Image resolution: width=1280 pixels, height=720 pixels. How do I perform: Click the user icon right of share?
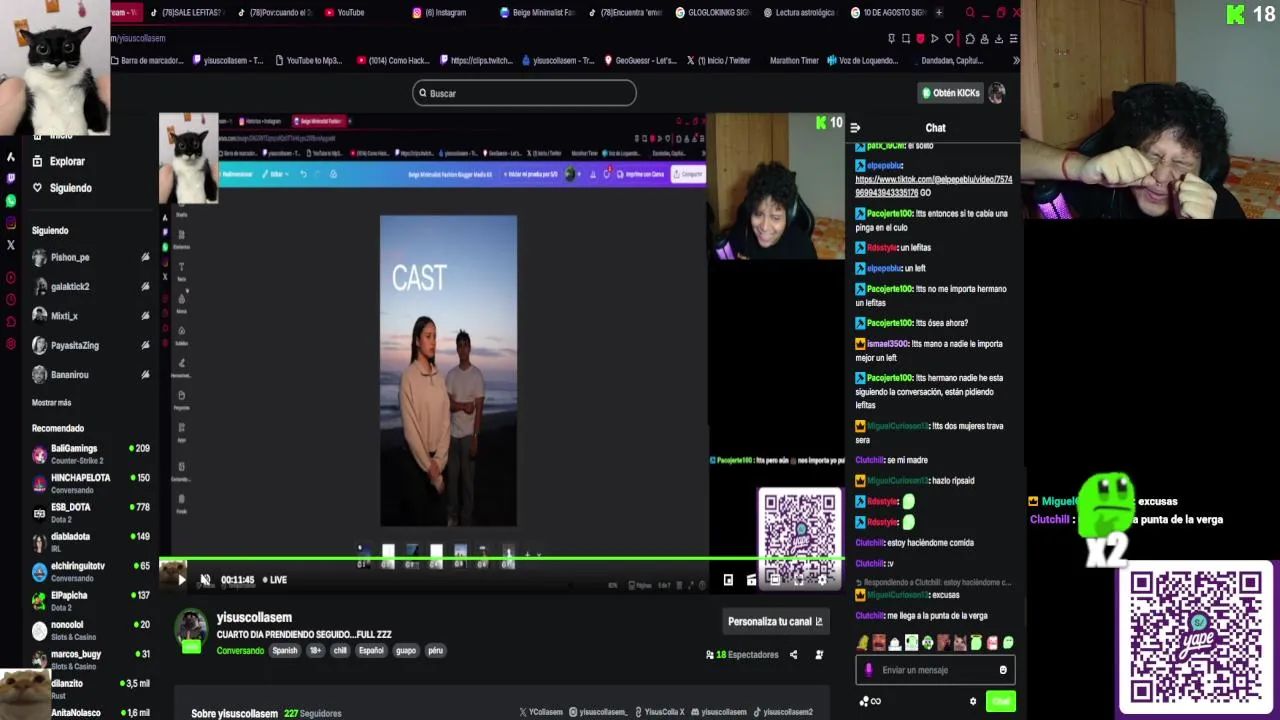pos(819,655)
